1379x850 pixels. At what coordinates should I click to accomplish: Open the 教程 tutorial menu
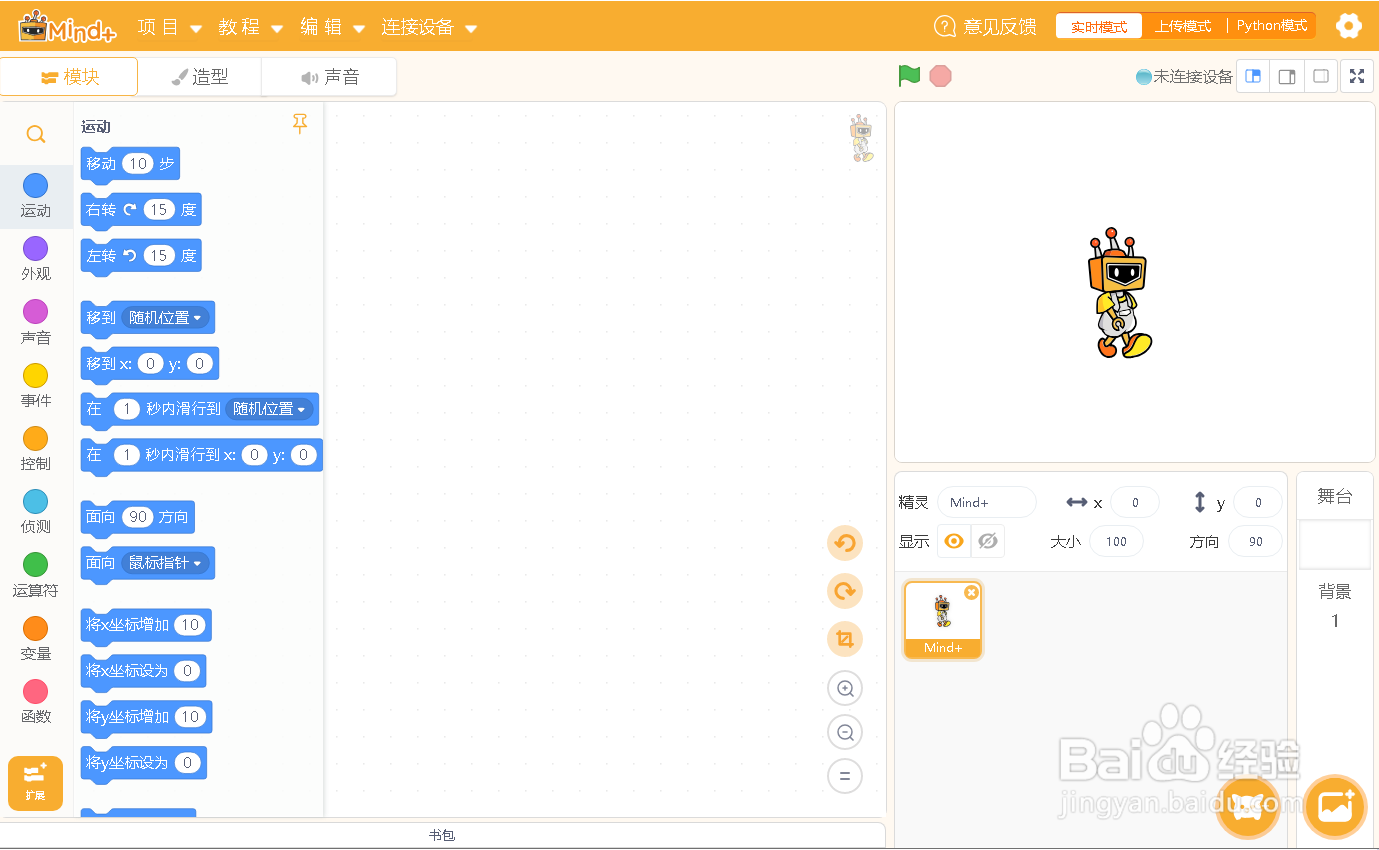pos(250,27)
